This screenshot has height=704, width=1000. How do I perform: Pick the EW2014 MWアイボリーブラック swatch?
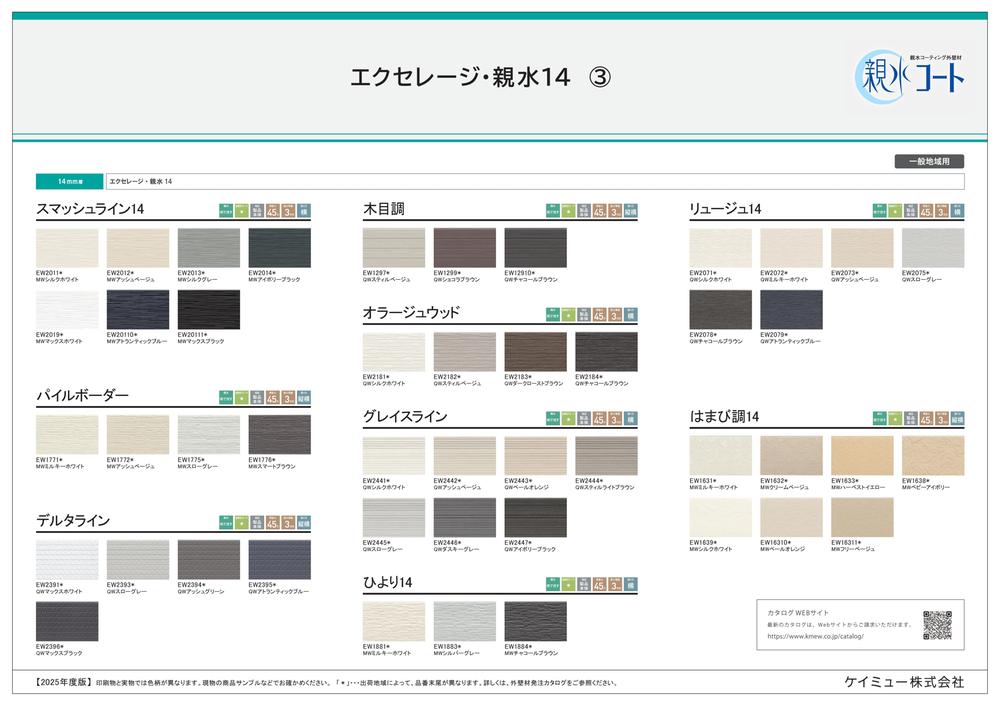(x=279, y=248)
